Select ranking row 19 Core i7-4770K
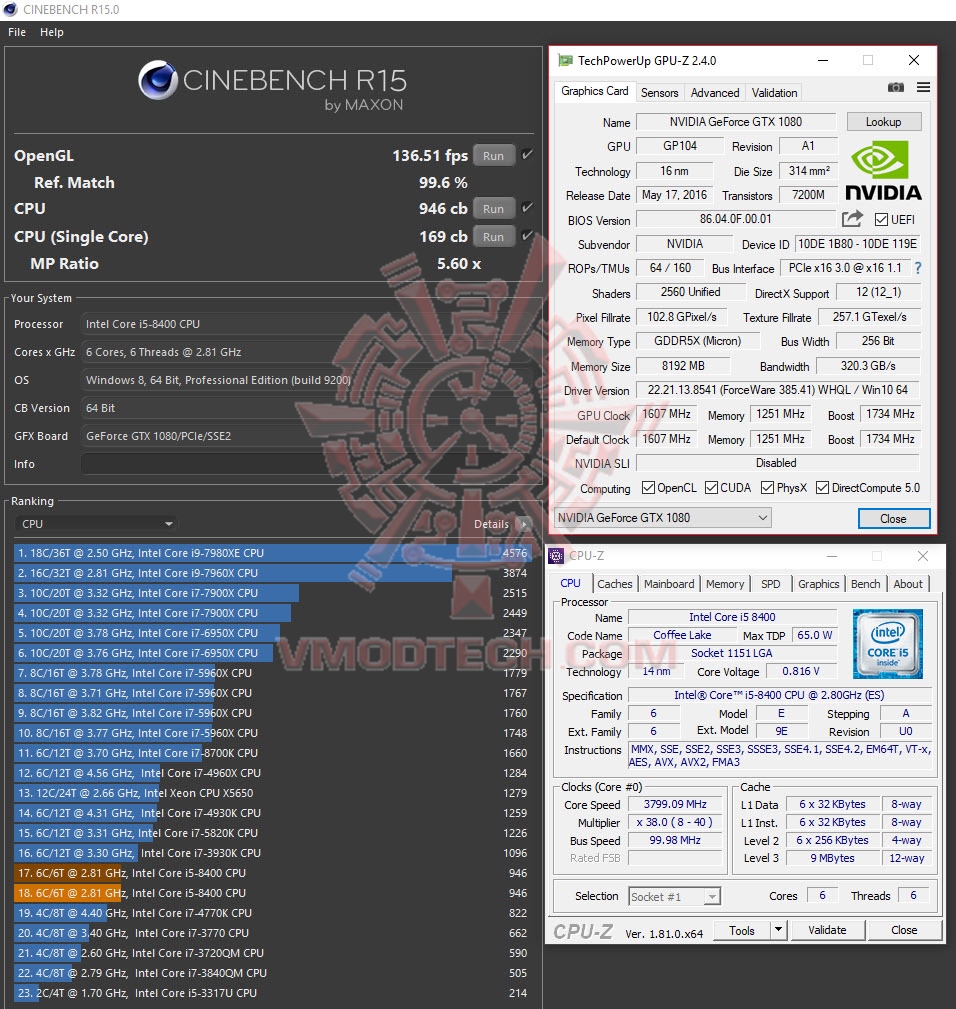This screenshot has height=1009, width=956. coord(273,913)
